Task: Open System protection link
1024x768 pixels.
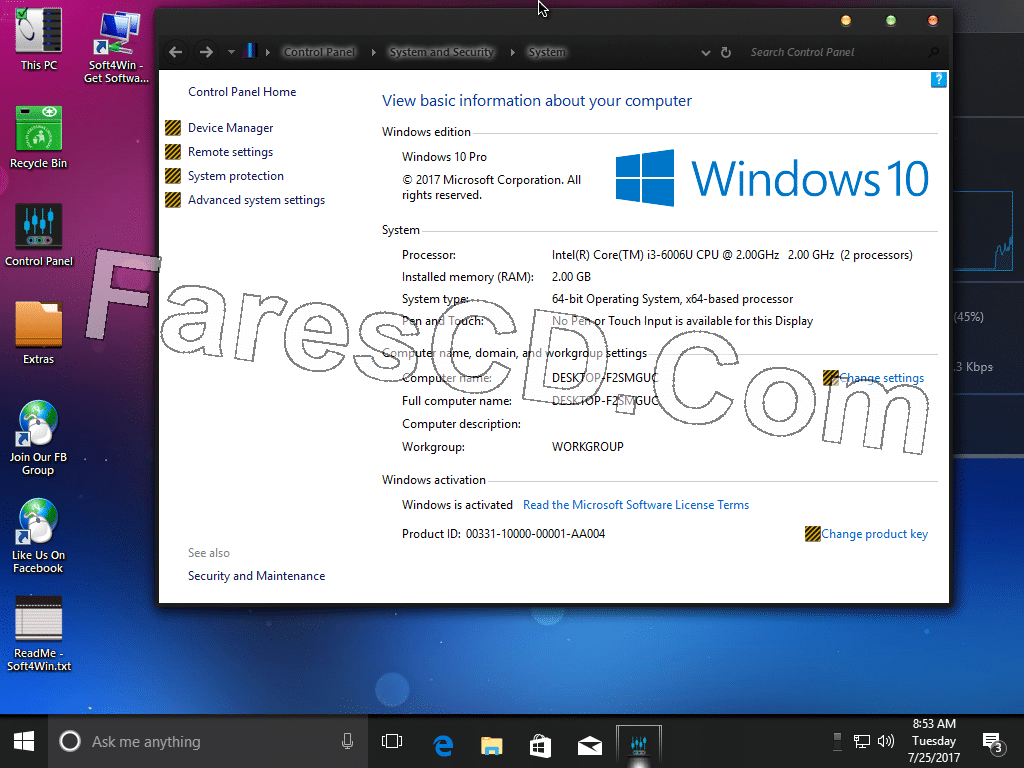Action: pyautogui.click(x=236, y=176)
